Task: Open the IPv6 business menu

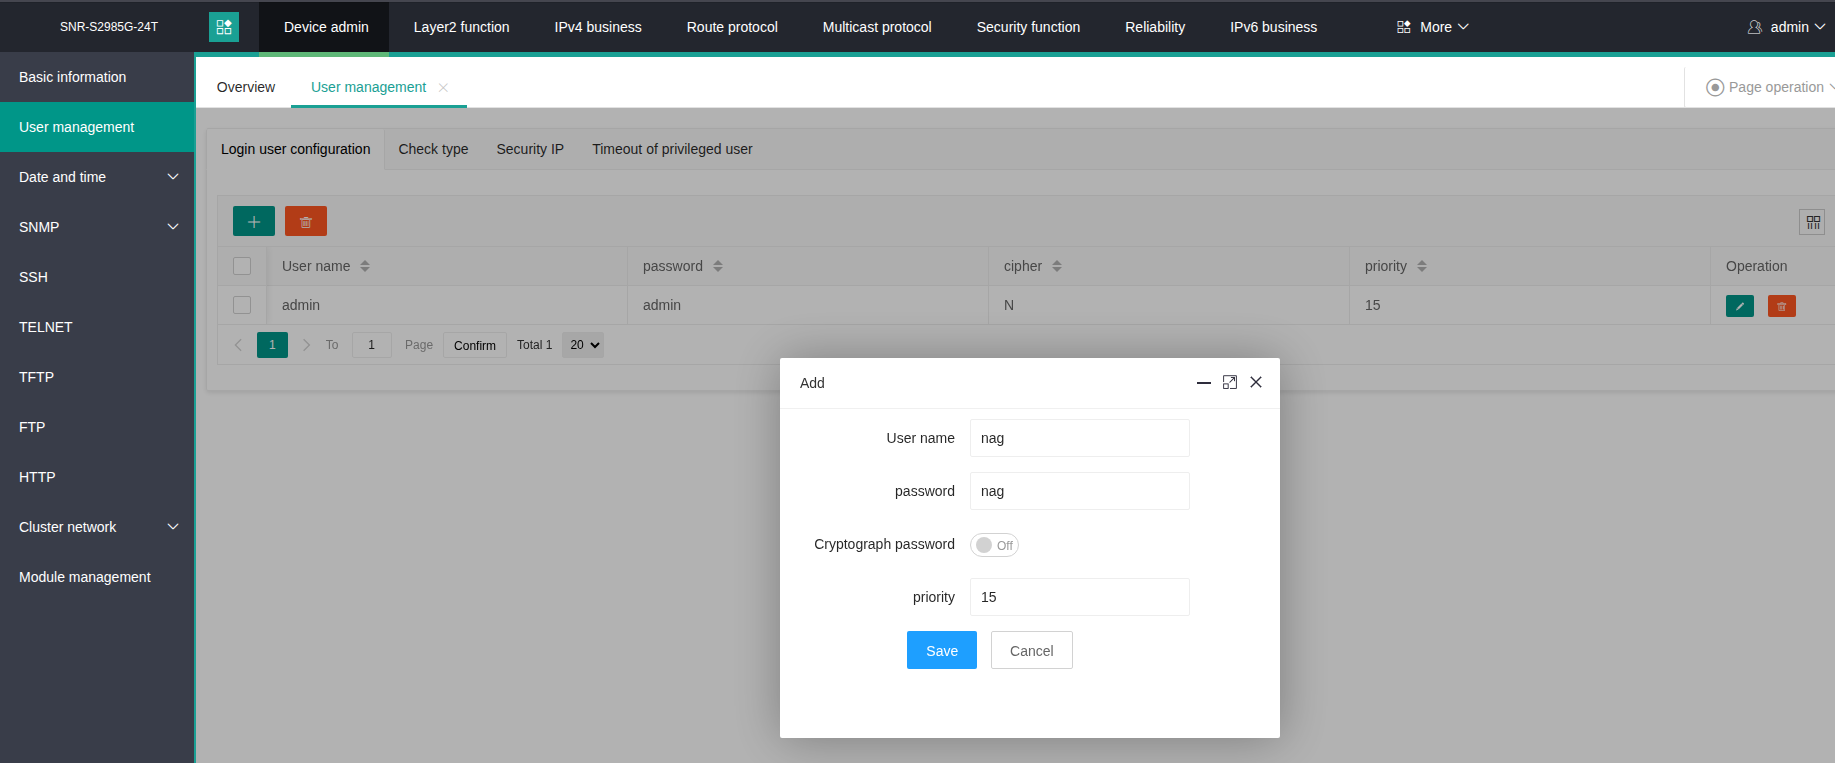Action: [x=1273, y=27]
